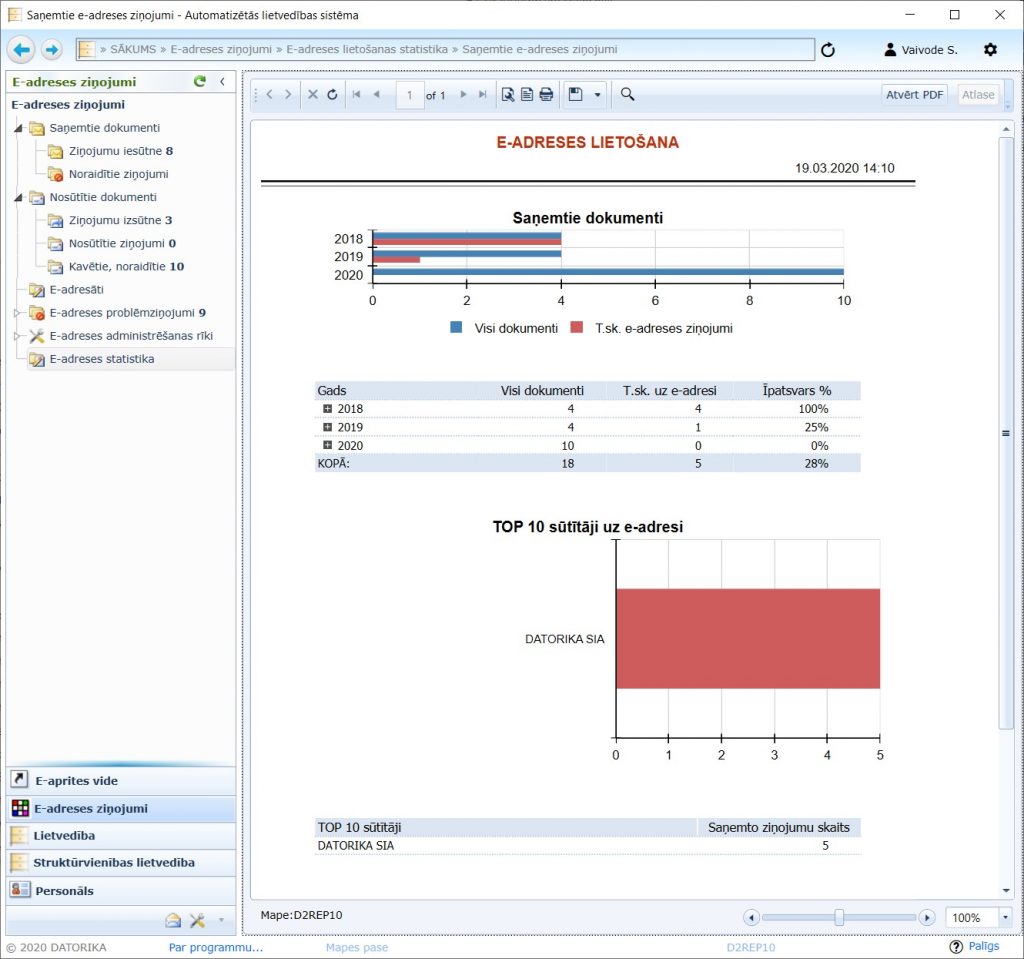Expand the 2018 row in the table
1024x959 pixels.
(x=327, y=409)
